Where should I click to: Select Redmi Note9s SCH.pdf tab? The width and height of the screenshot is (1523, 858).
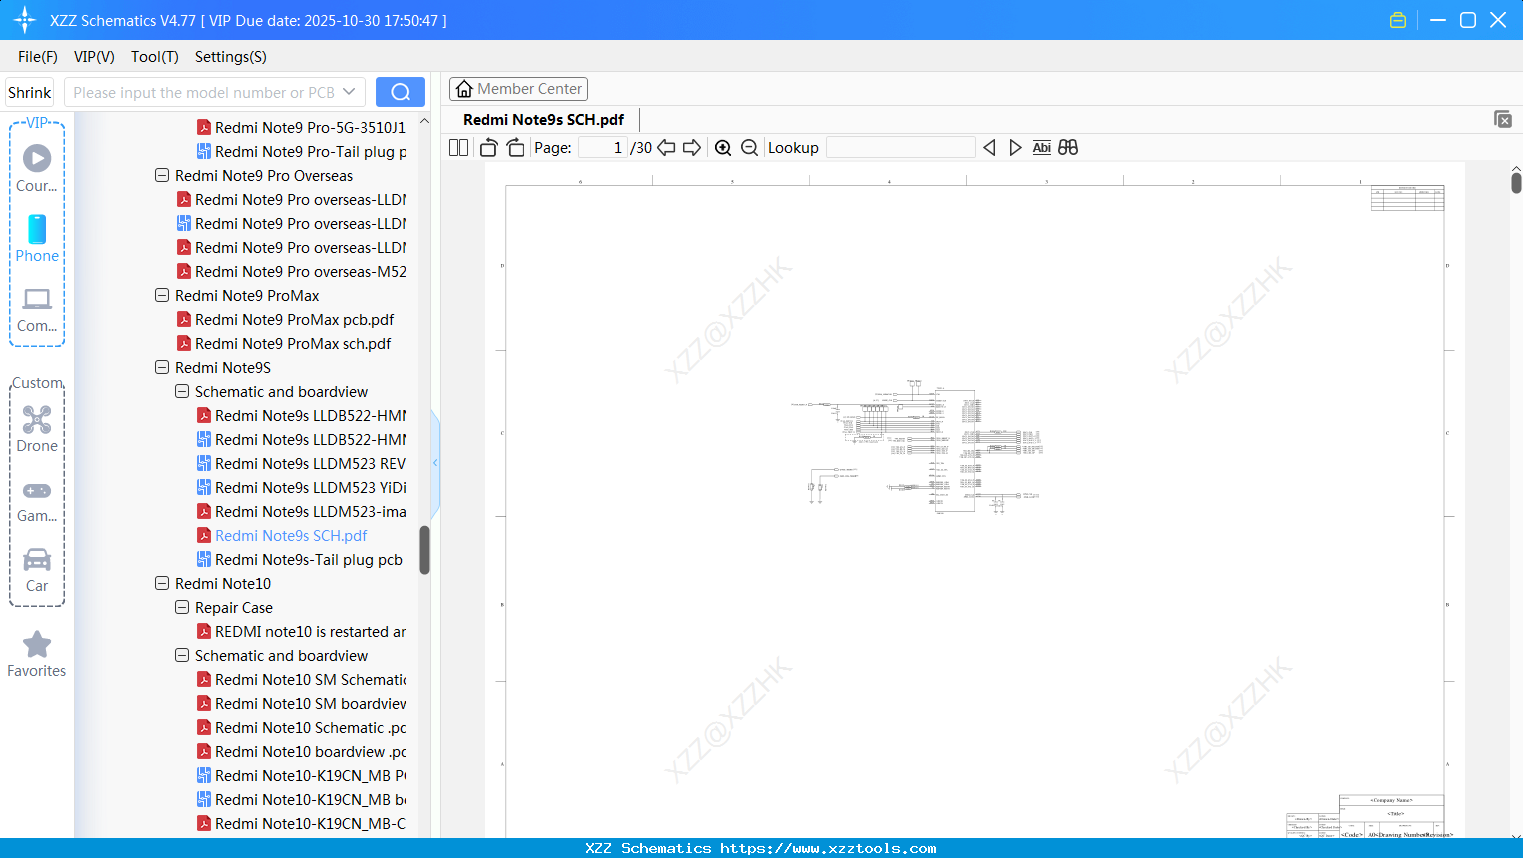pos(543,120)
